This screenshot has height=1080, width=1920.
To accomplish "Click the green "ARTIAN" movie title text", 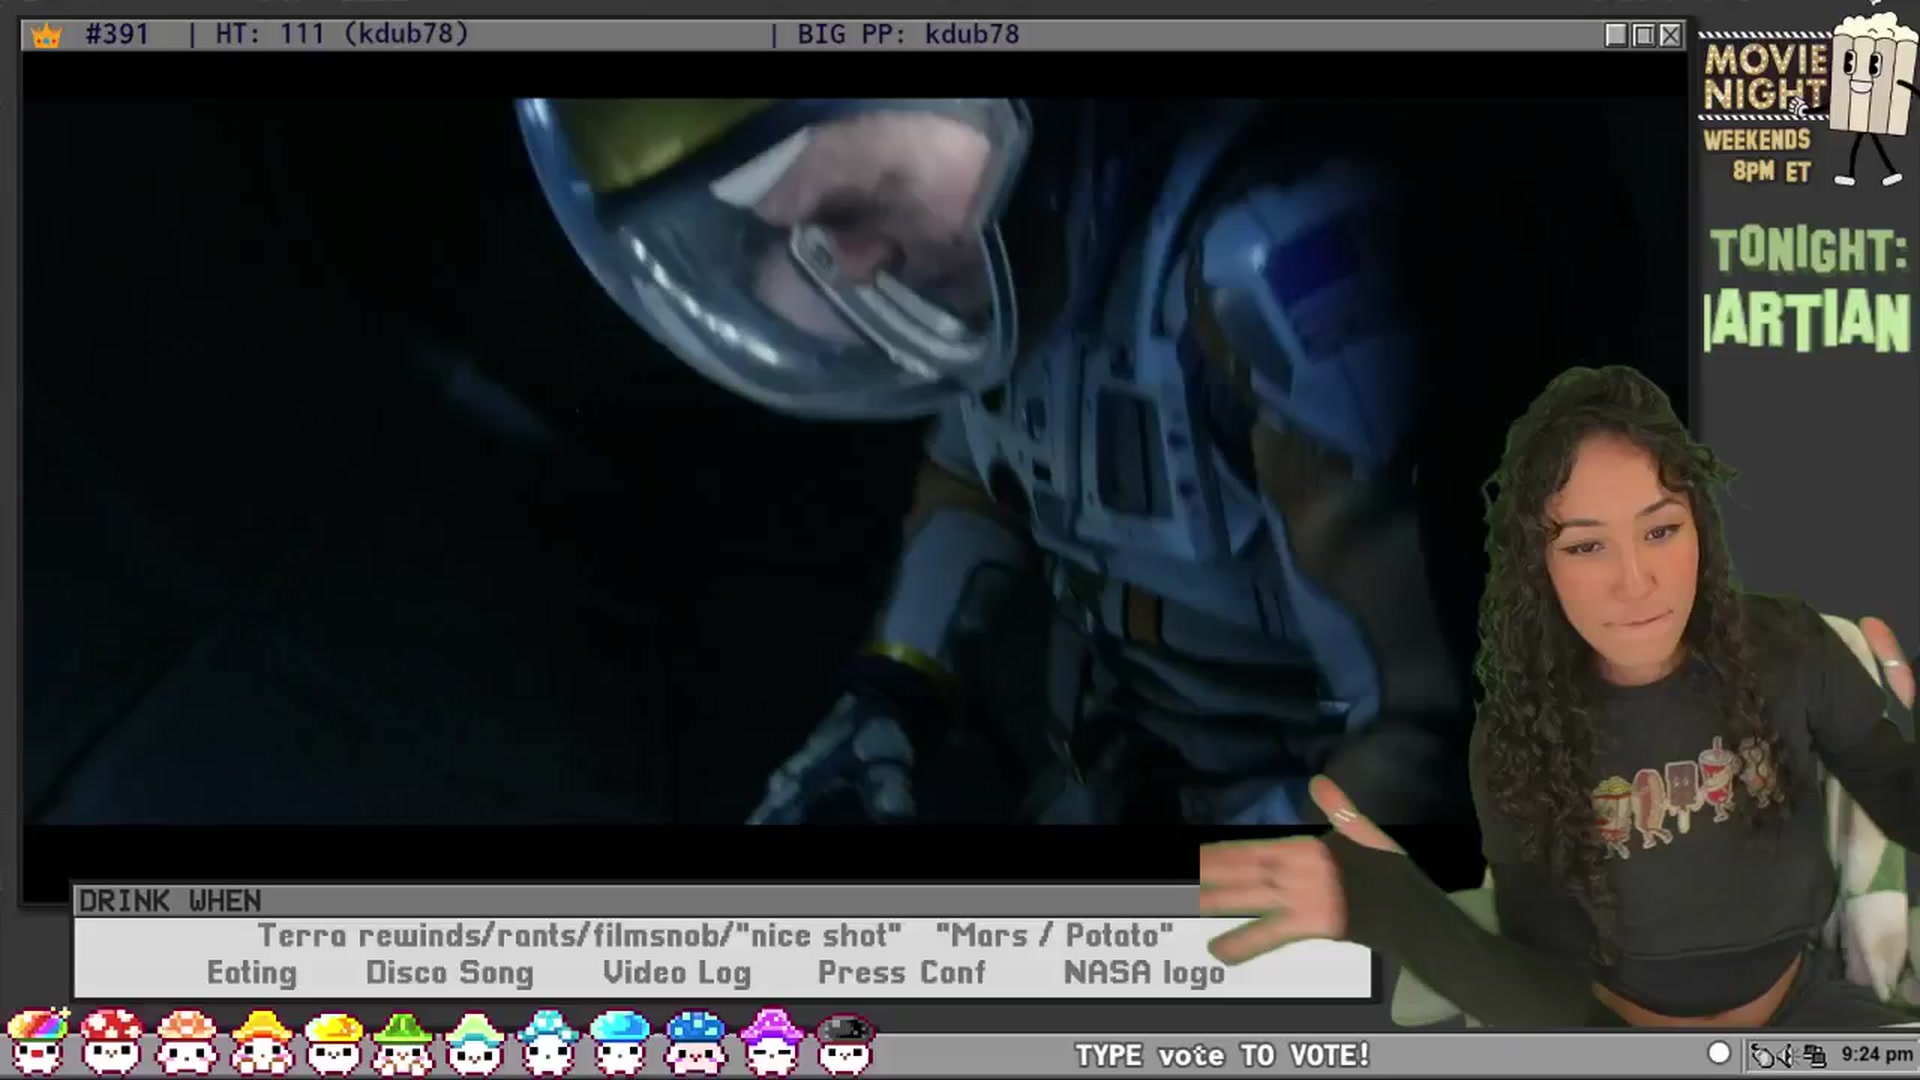I will [x=1808, y=321].
